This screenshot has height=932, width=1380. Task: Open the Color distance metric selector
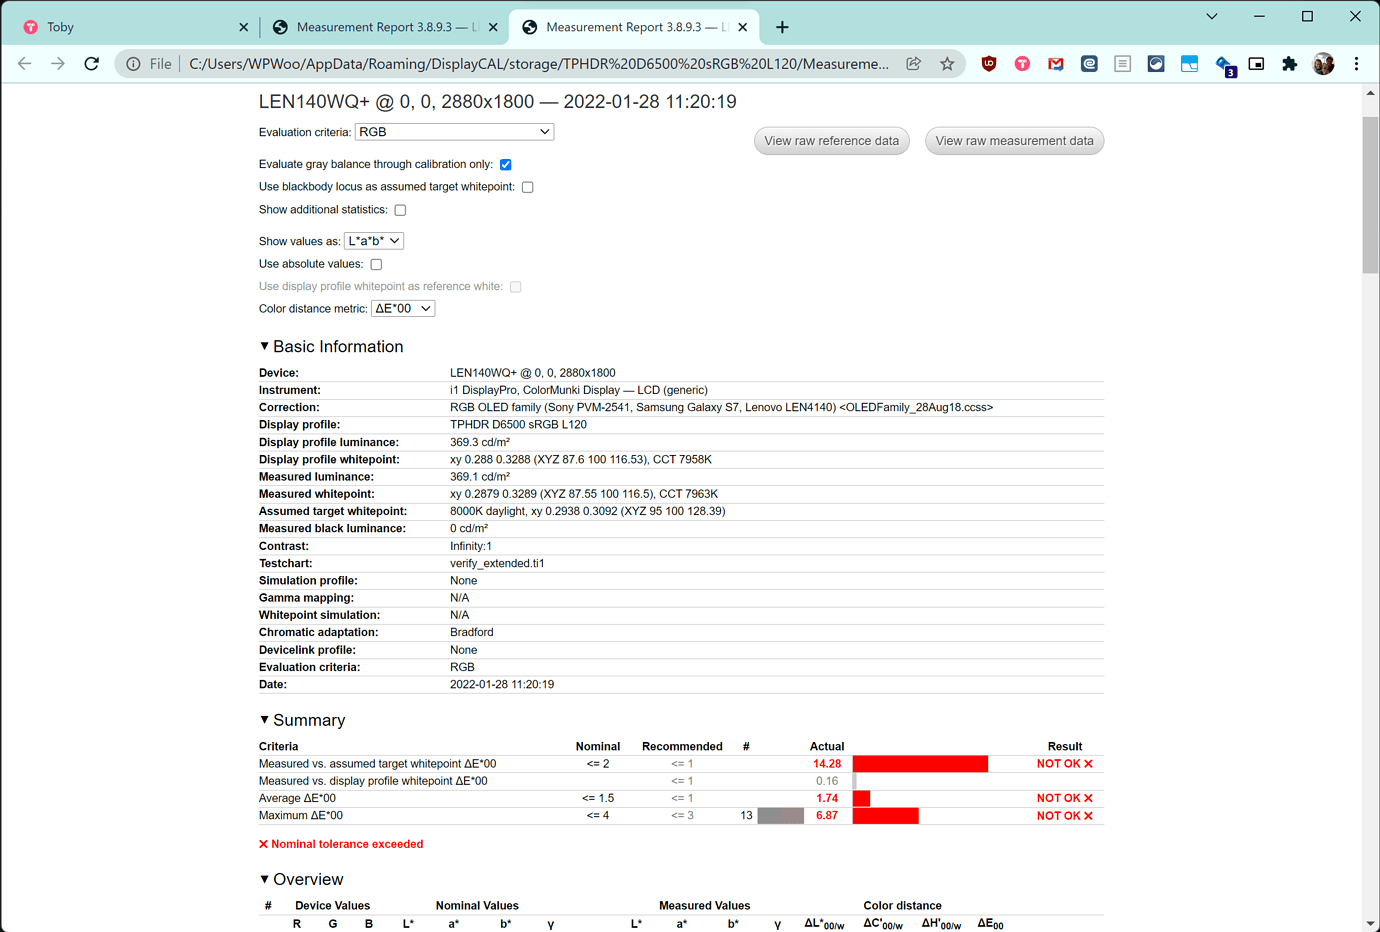coord(402,308)
